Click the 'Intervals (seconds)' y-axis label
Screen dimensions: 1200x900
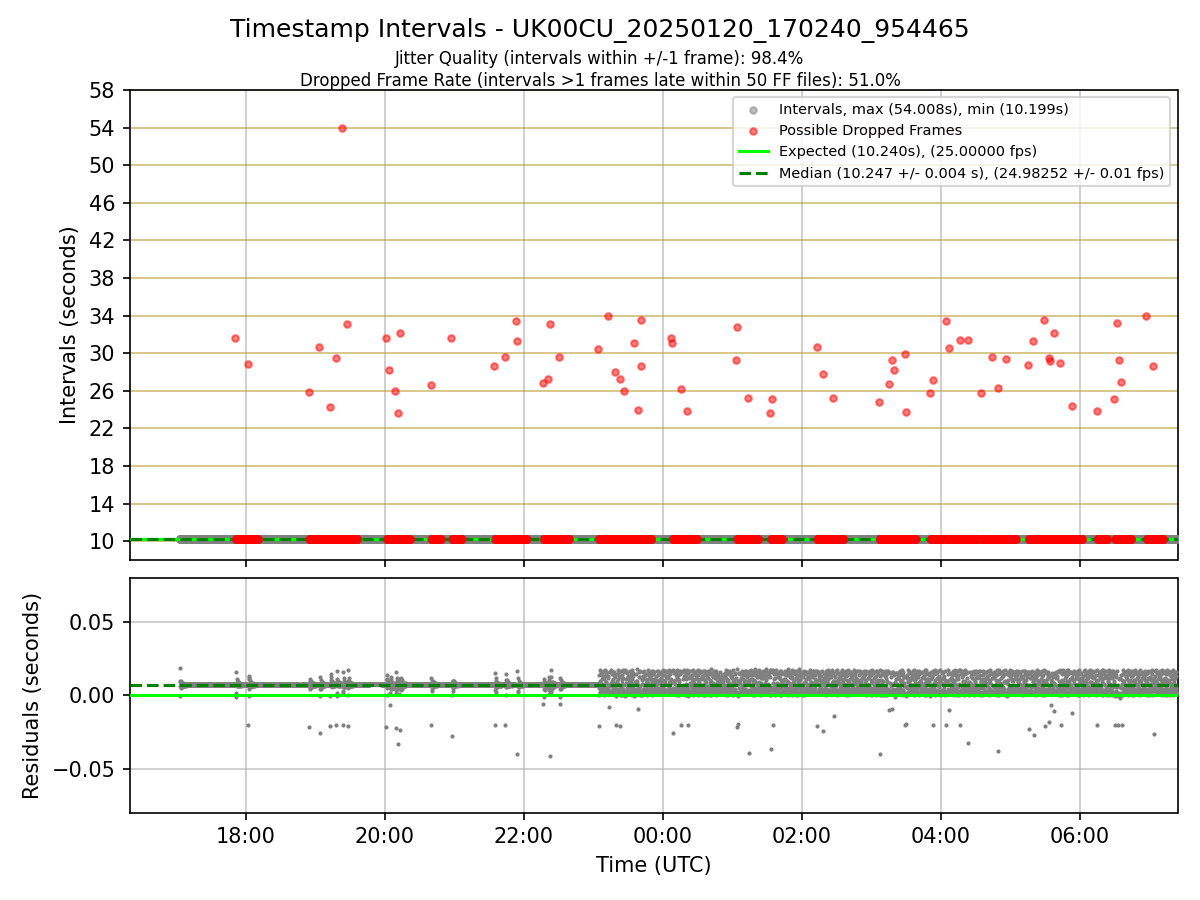coord(68,324)
